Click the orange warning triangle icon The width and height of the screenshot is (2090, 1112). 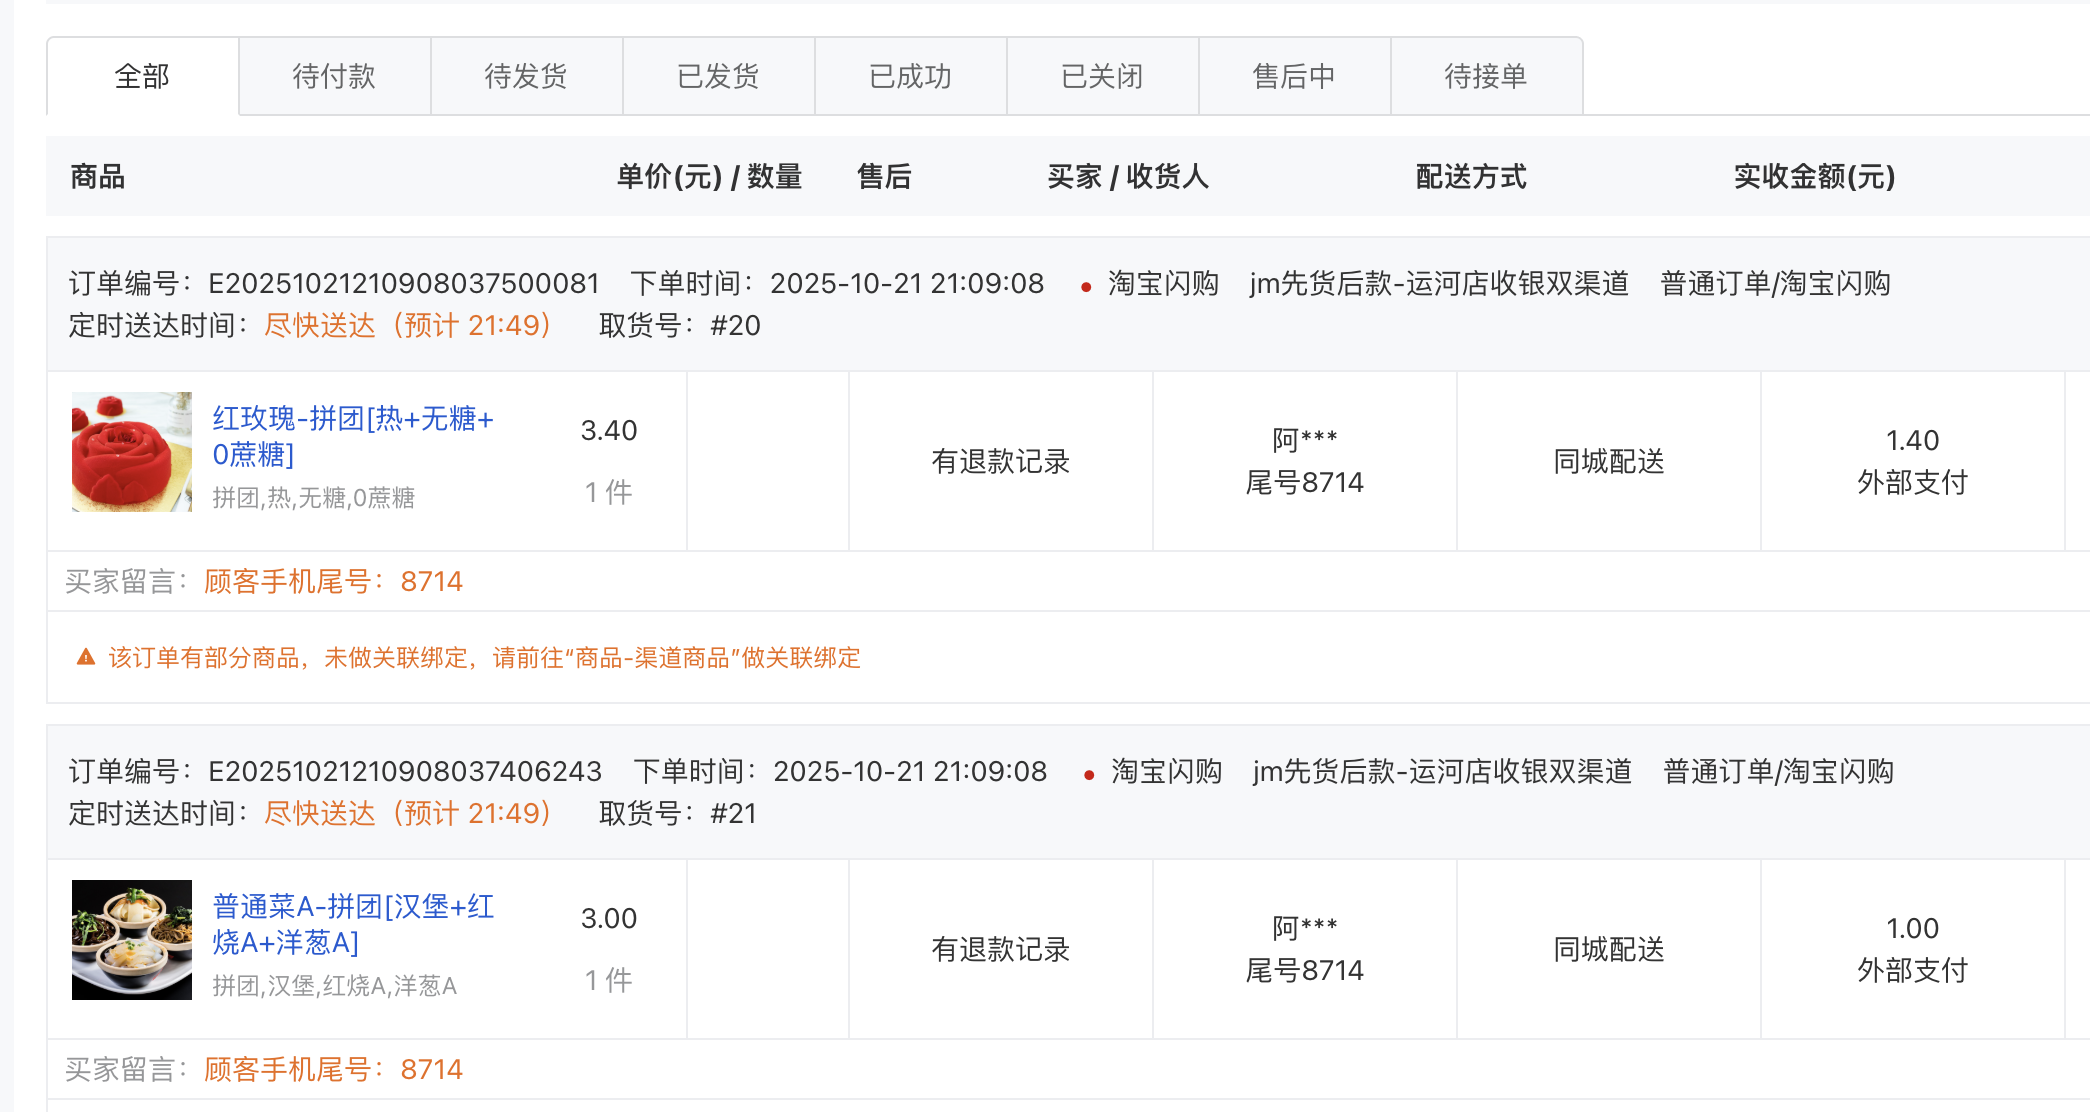[86, 657]
